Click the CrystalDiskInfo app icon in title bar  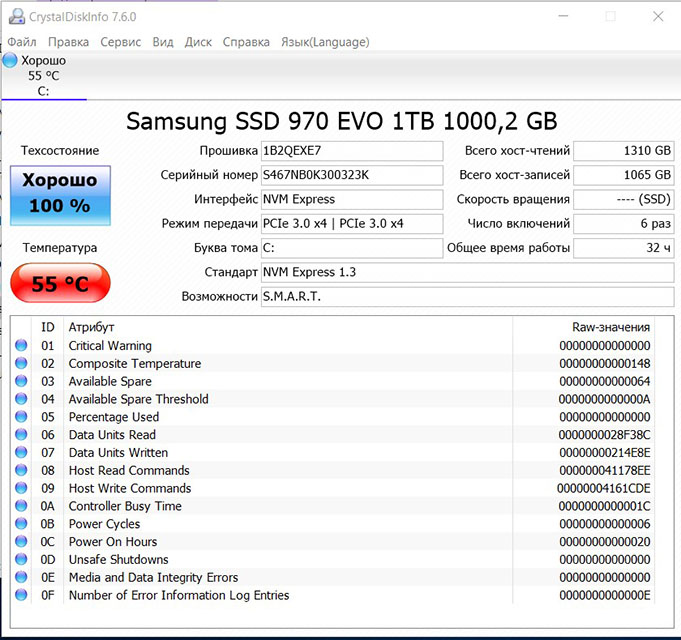[17, 16]
